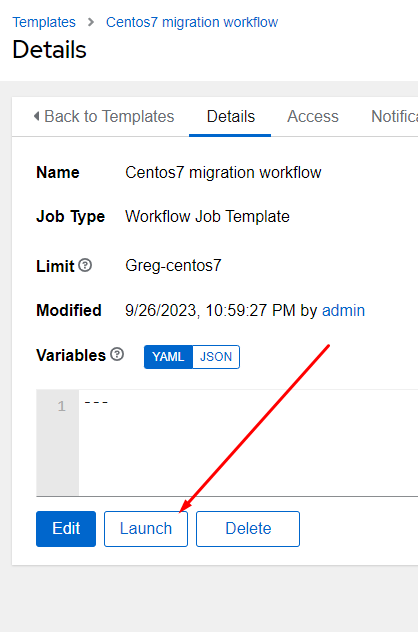The height and width of the screenshot is (632, 418).
Task: Click the Greg-centos7 limit value
Action: tap(173, 266)
